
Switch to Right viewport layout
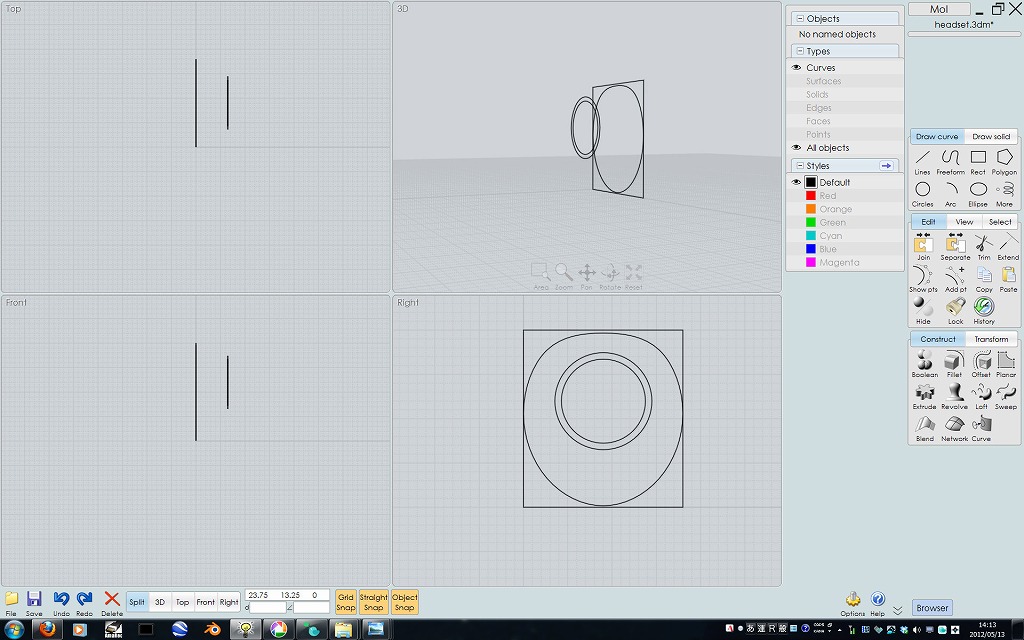point(229,602)
